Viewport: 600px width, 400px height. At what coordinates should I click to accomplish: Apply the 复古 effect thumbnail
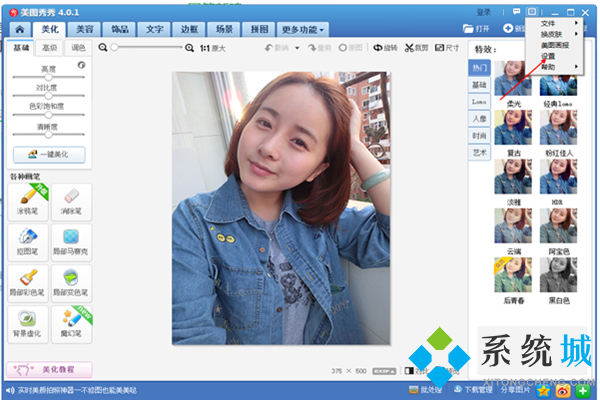point(513,127)
